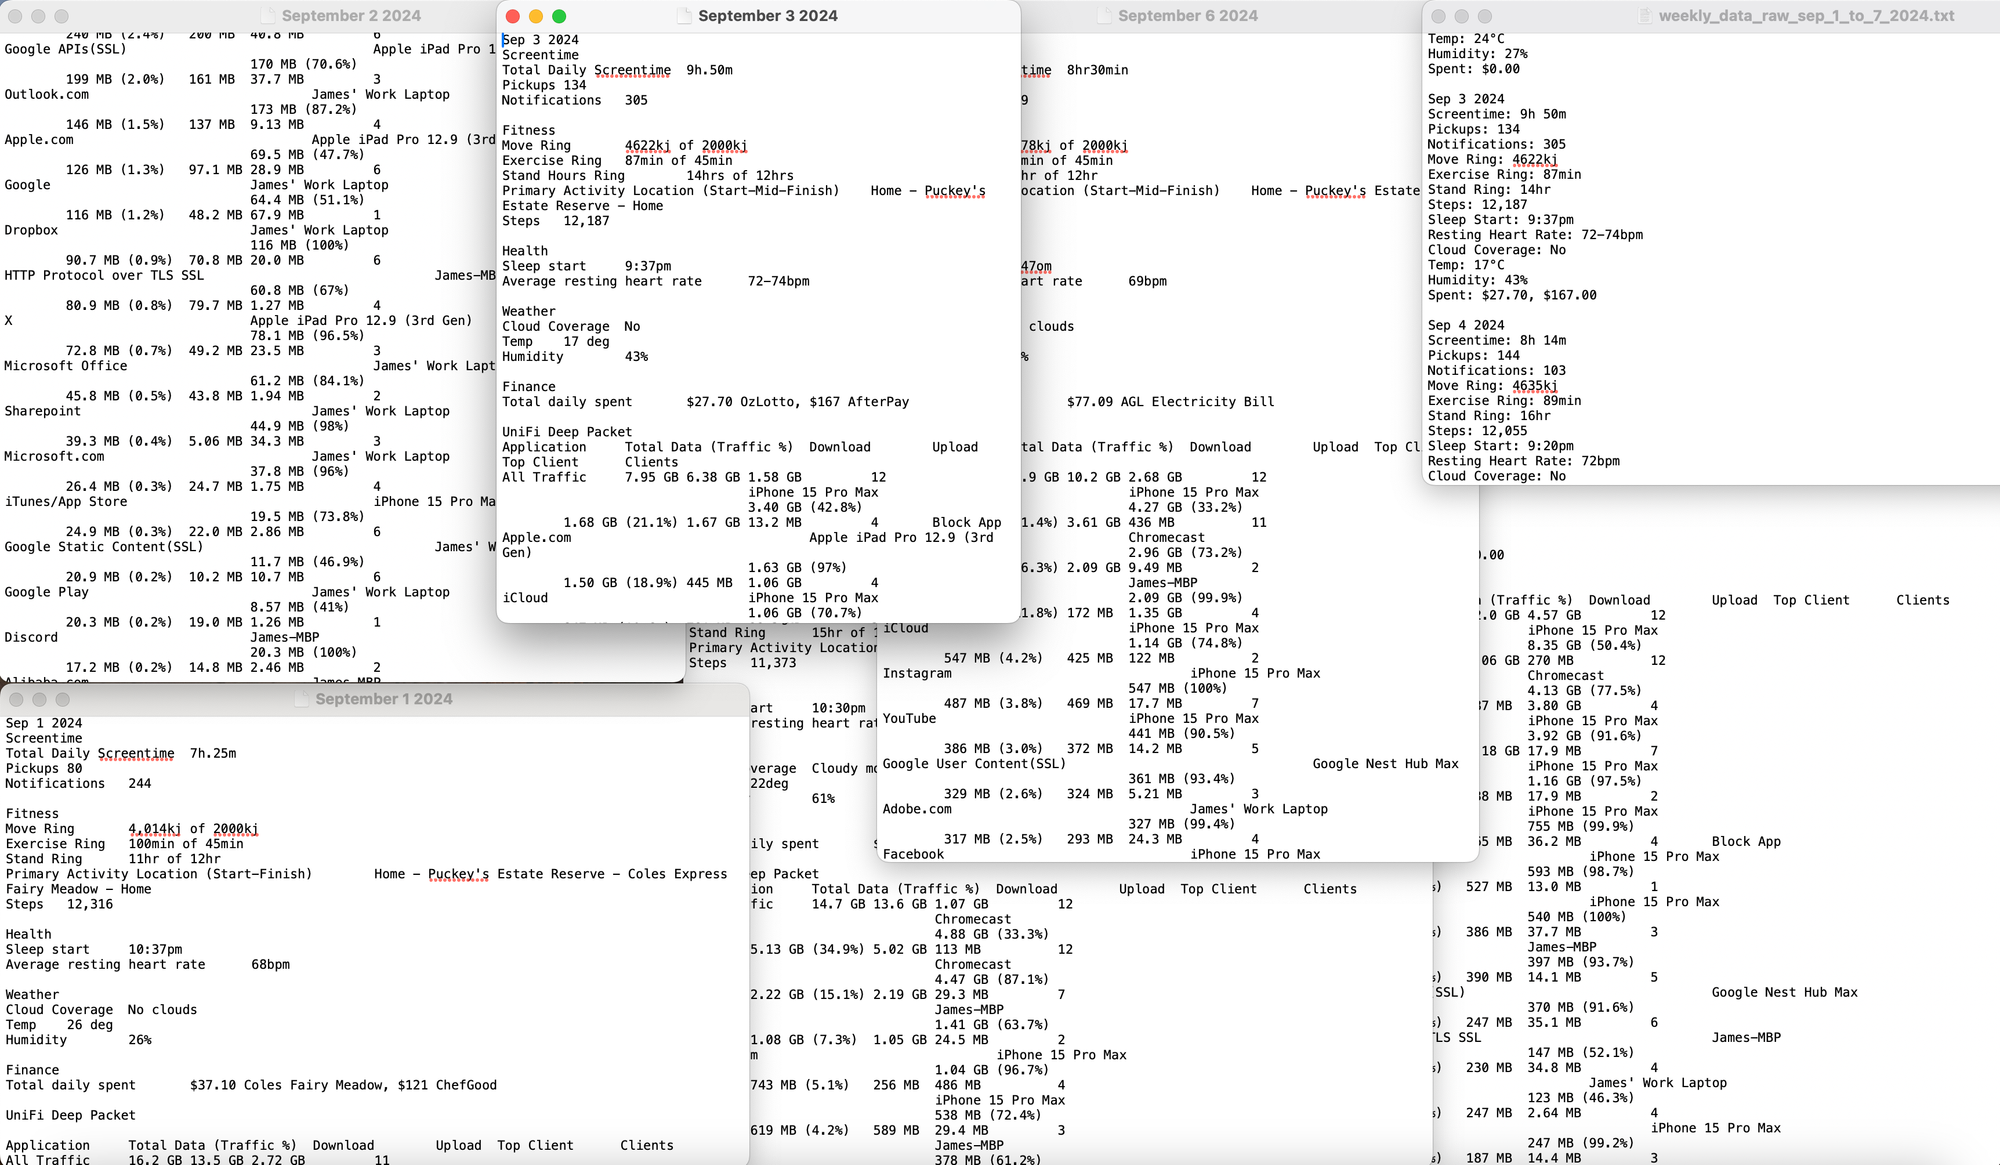Click '$37.10 Coles Fairy Meadow, $121 ChefGood' text
This screenshot has width=2000, height=1165.
coord(343,1085)
